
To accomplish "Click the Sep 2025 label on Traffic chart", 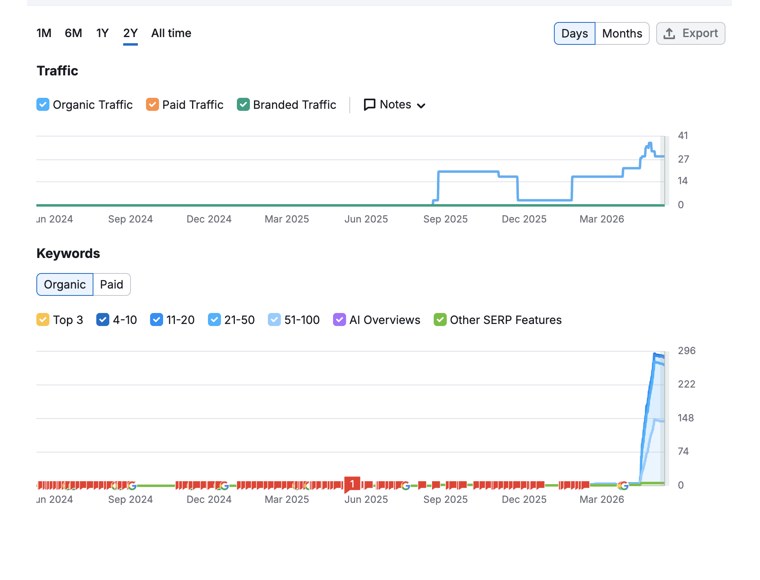I will pyautogui.click(x=445, y=219).
